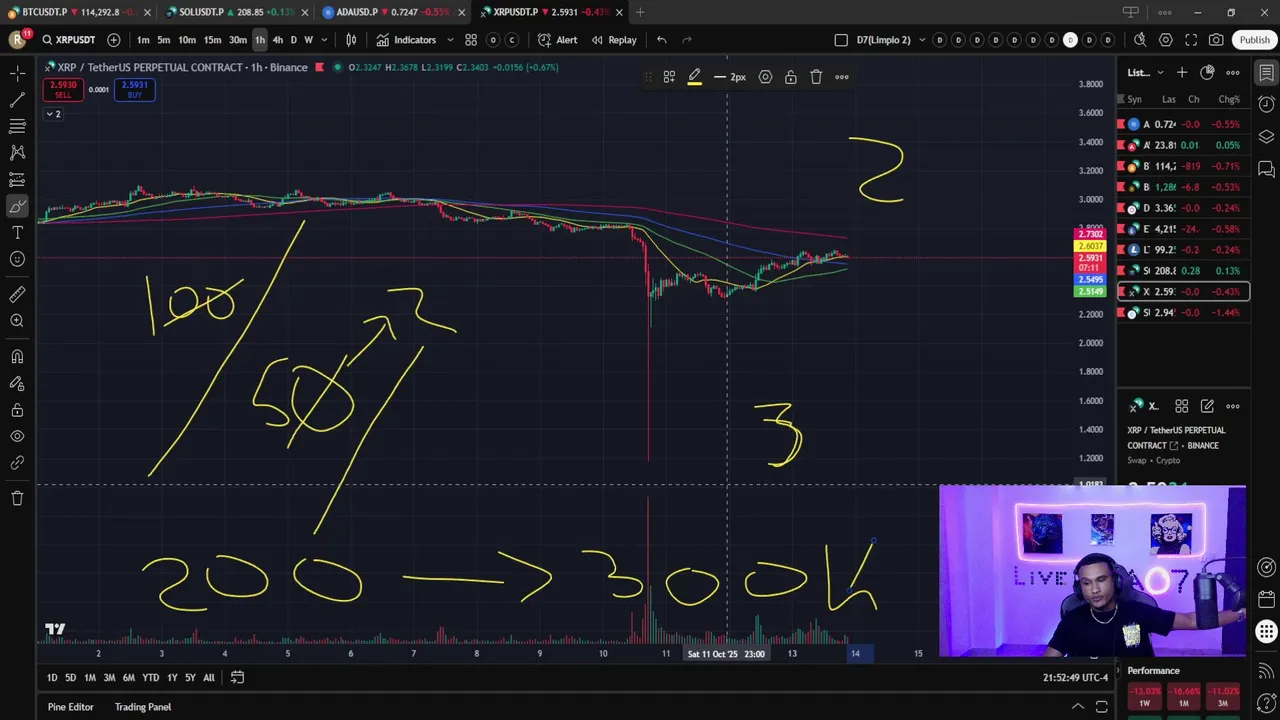This screenshot has height=720, width=1280.
Task: Open the forecasting and measurement tools
Action: pos(17,180)
